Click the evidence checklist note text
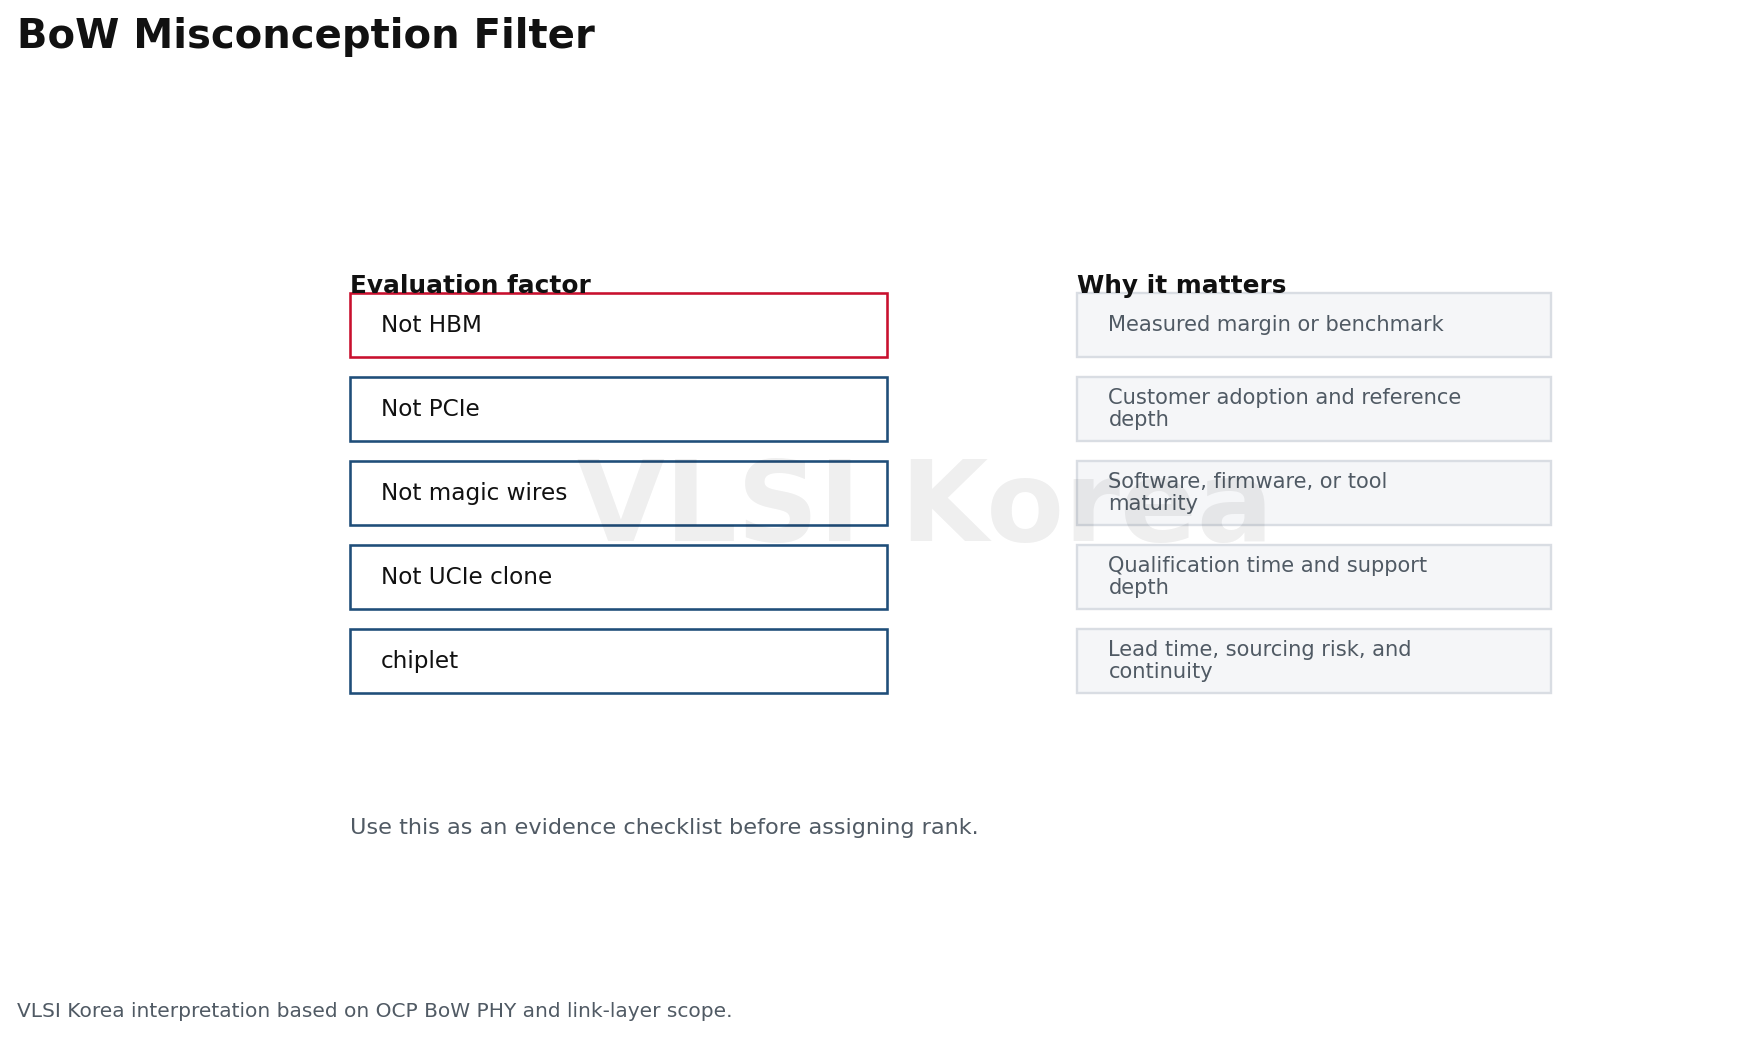The image size is (1757, 1038). (x=664, y=828)
